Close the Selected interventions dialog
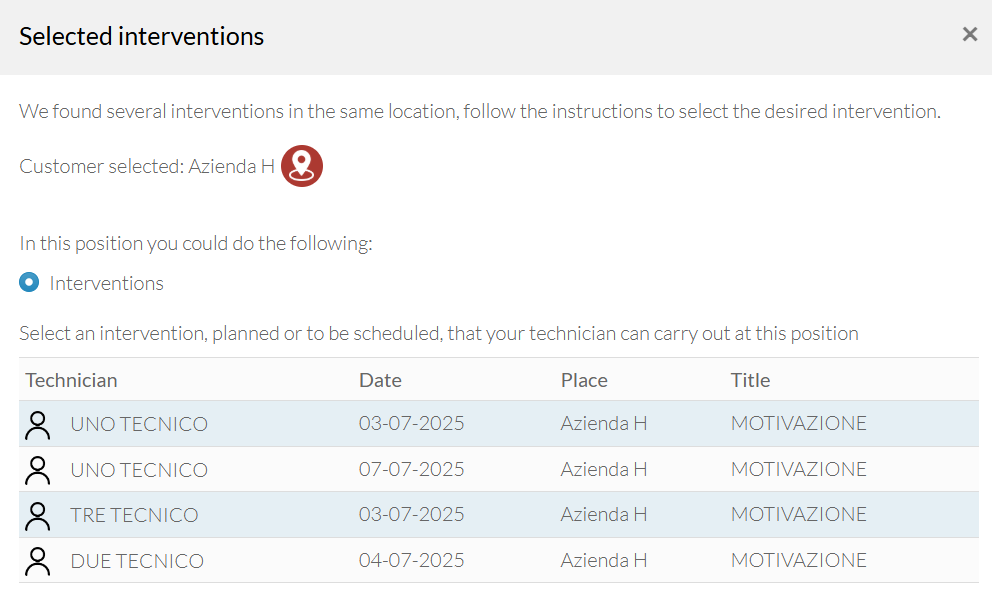Image resolution: width=992 pixels, height=615 pixels. (x=969, y=34)
